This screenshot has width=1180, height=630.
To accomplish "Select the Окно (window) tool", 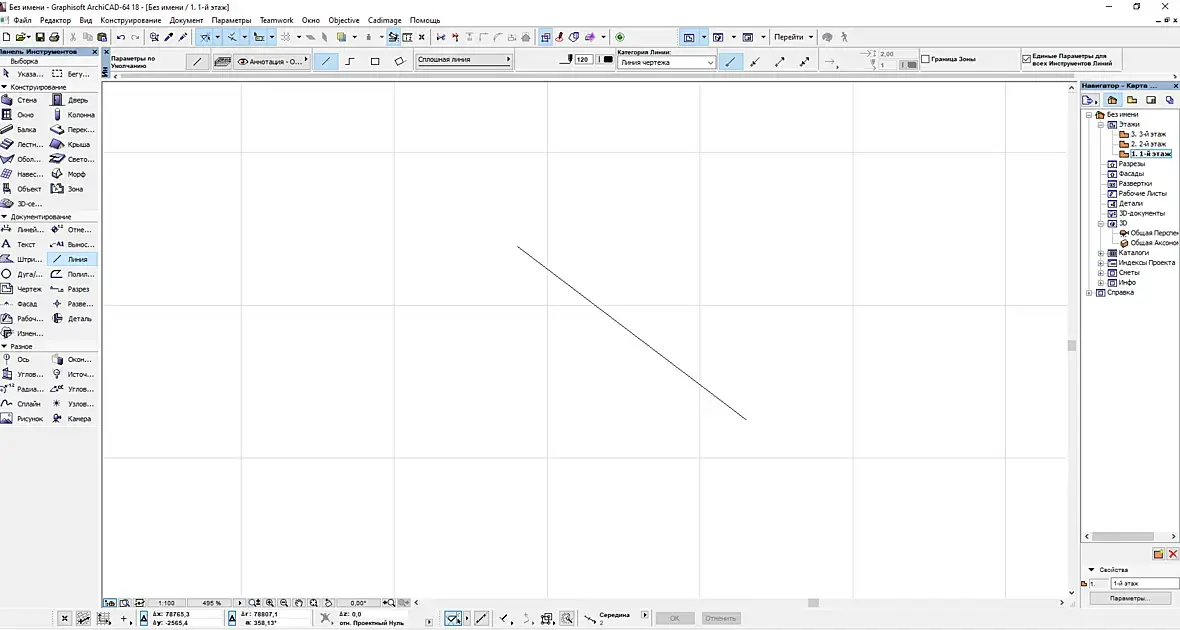I will pyautogui.click(x=20, y=114).
